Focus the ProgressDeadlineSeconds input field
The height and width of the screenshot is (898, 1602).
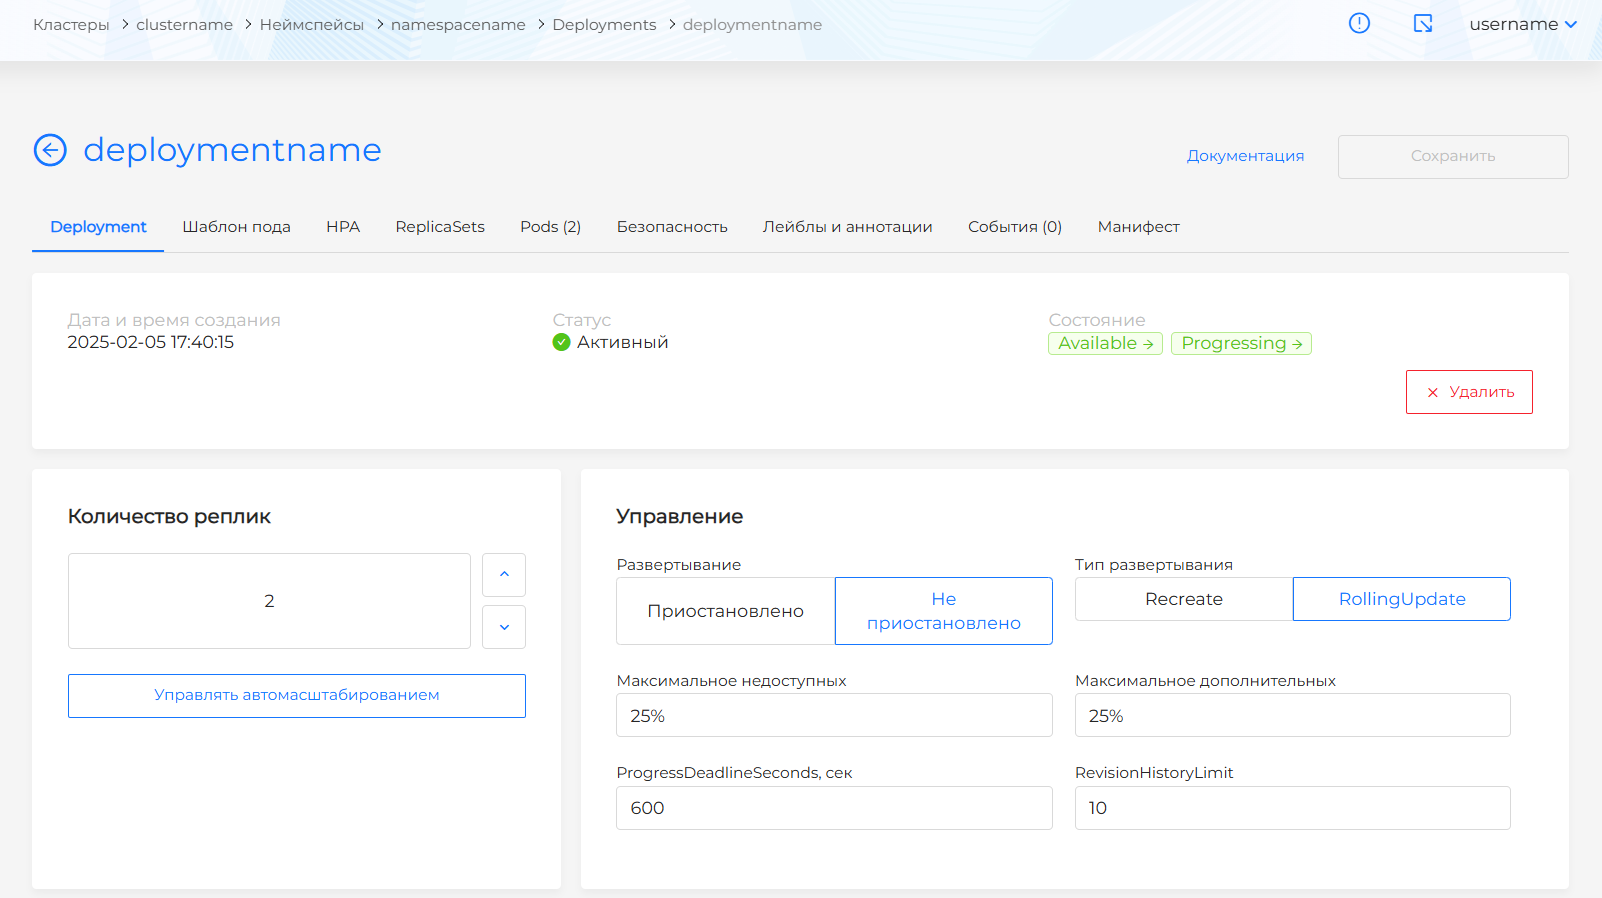[834, 808]
